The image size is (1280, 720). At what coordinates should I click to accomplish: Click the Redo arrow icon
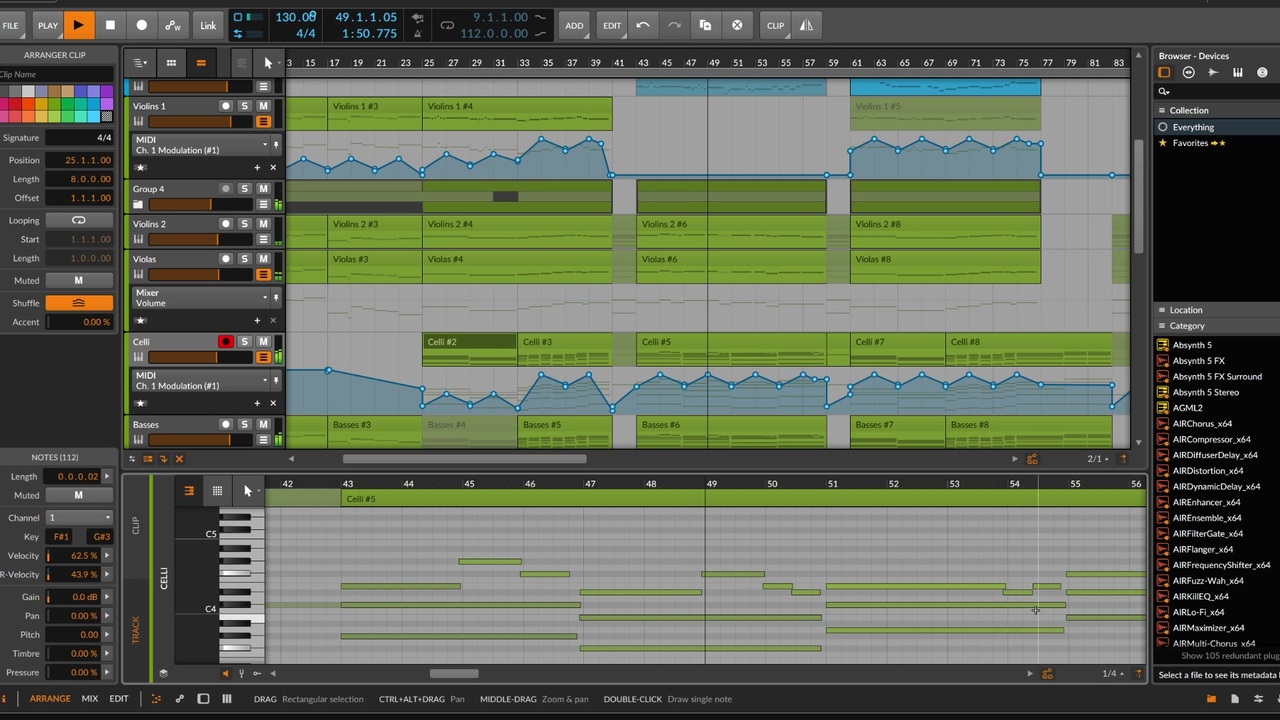point(674,25)
